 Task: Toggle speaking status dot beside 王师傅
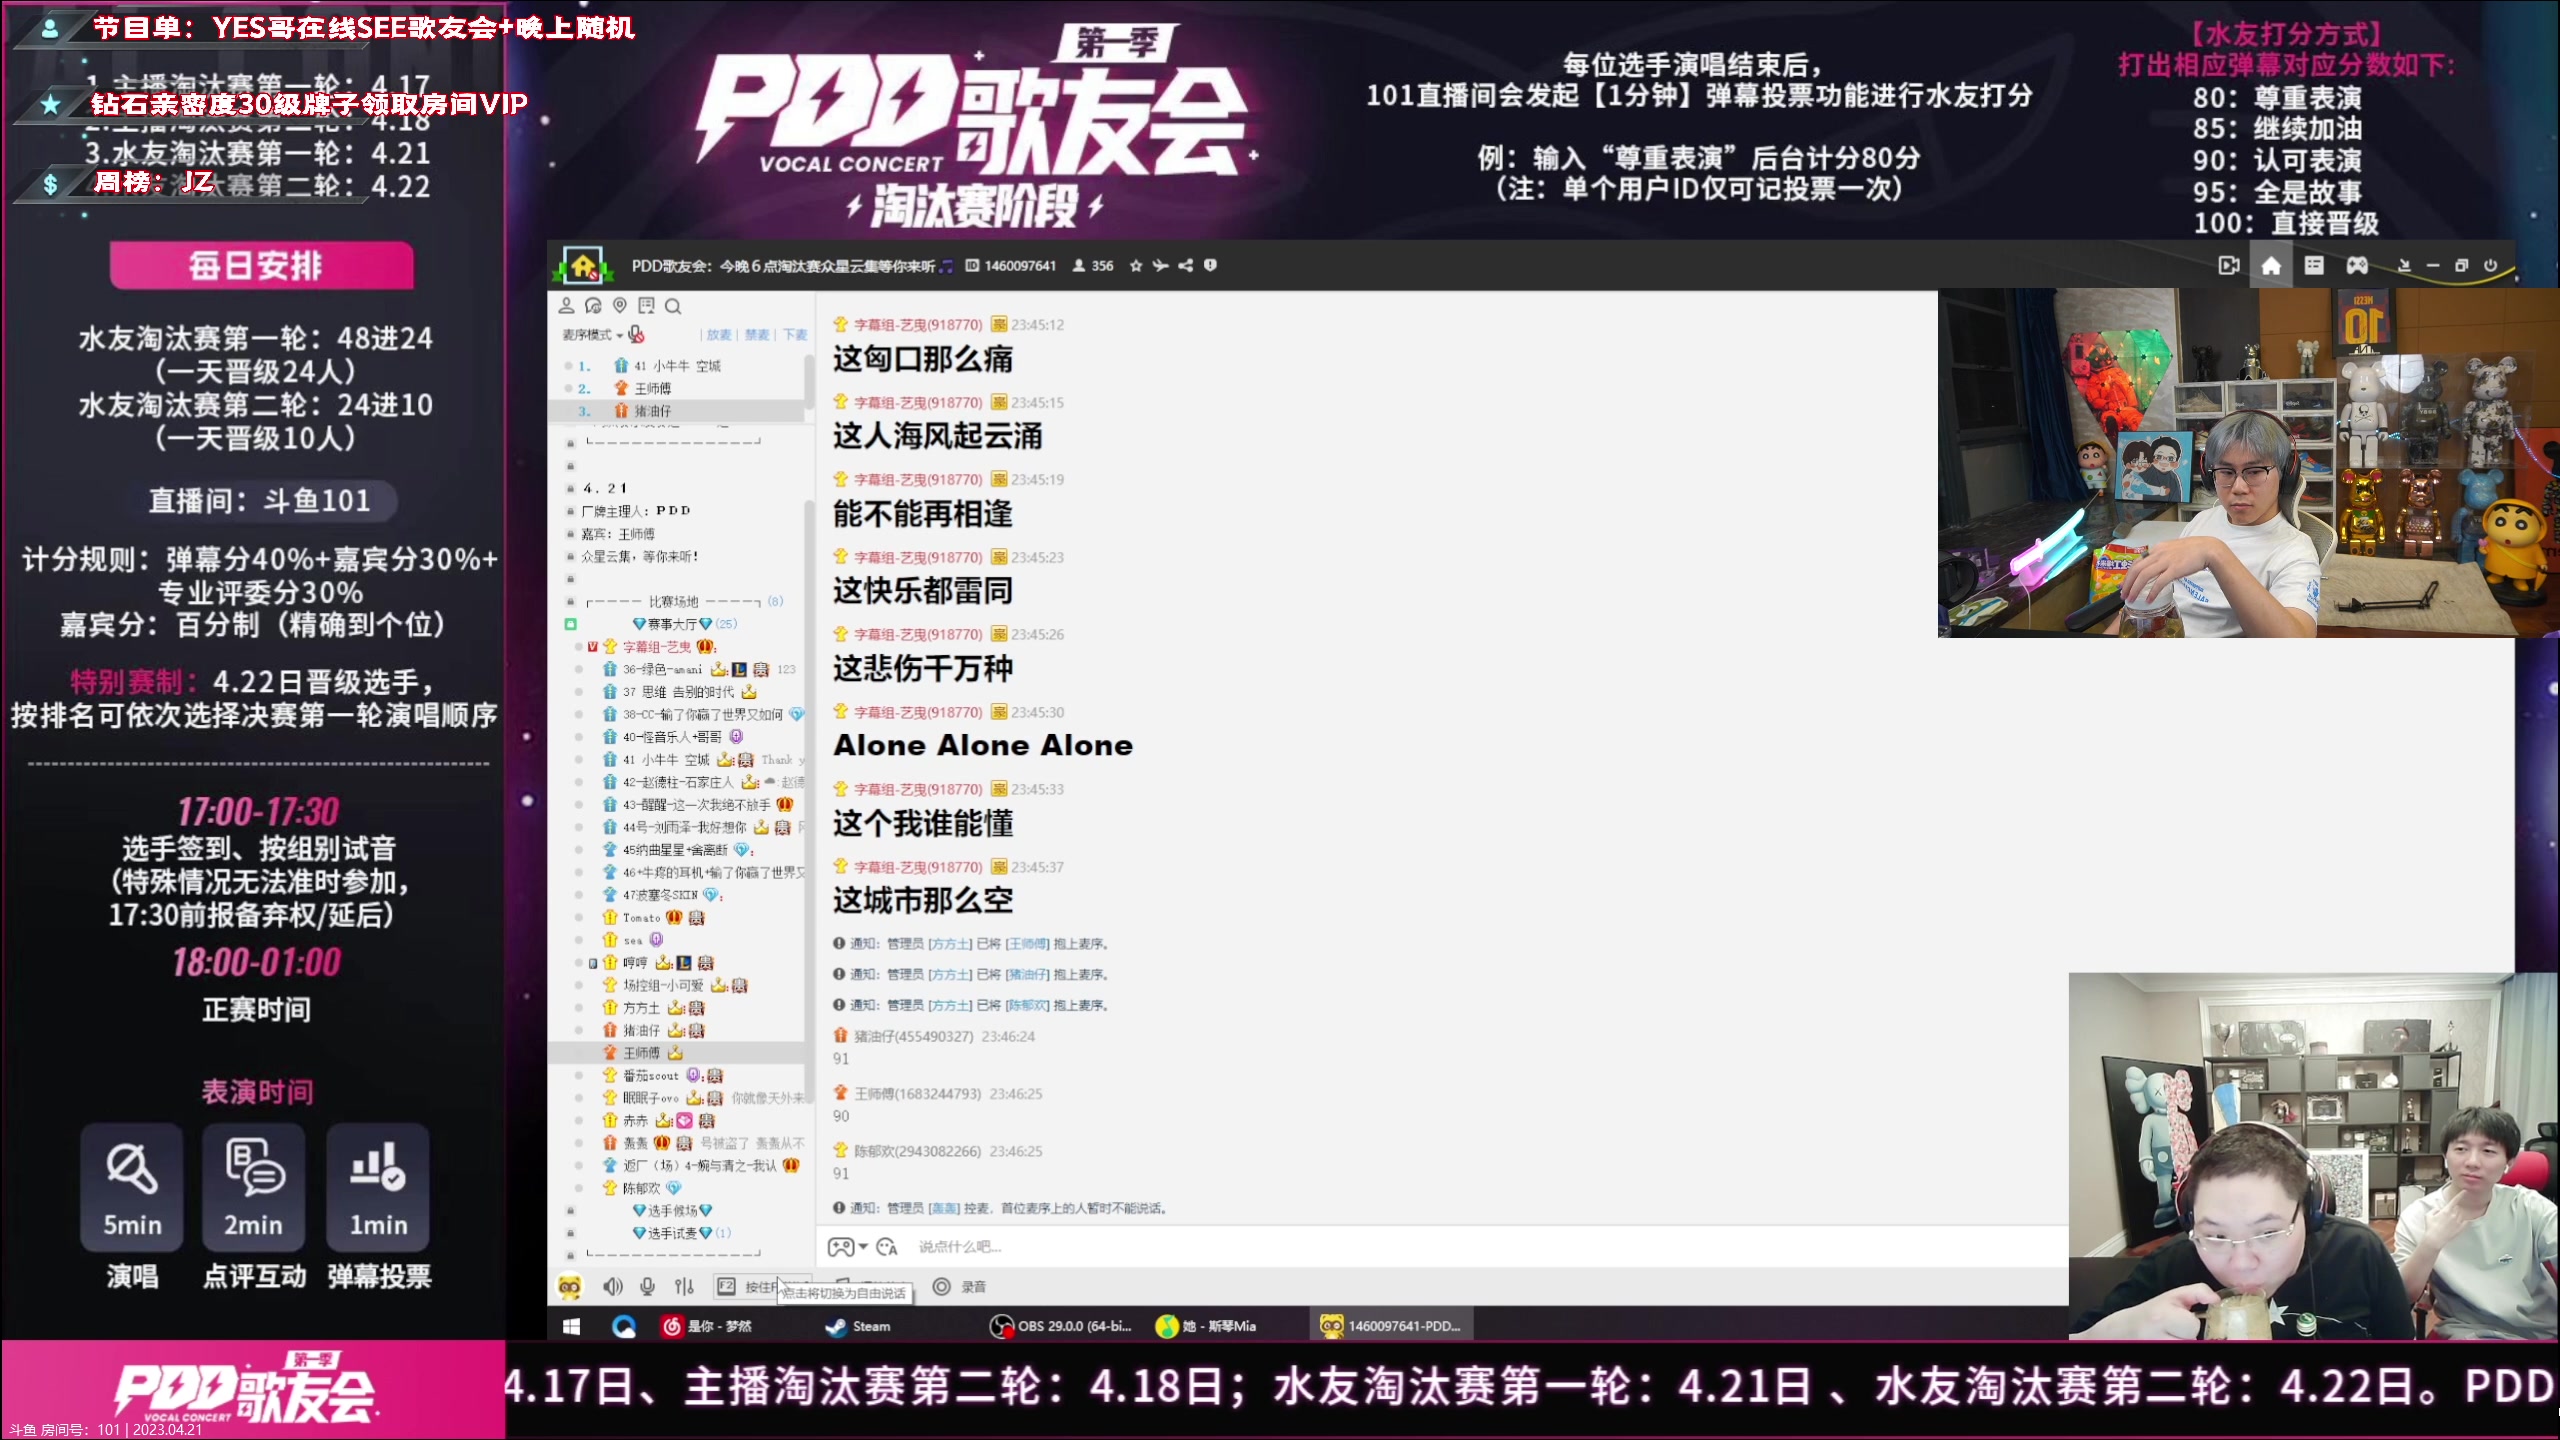(x=569, y=388)
